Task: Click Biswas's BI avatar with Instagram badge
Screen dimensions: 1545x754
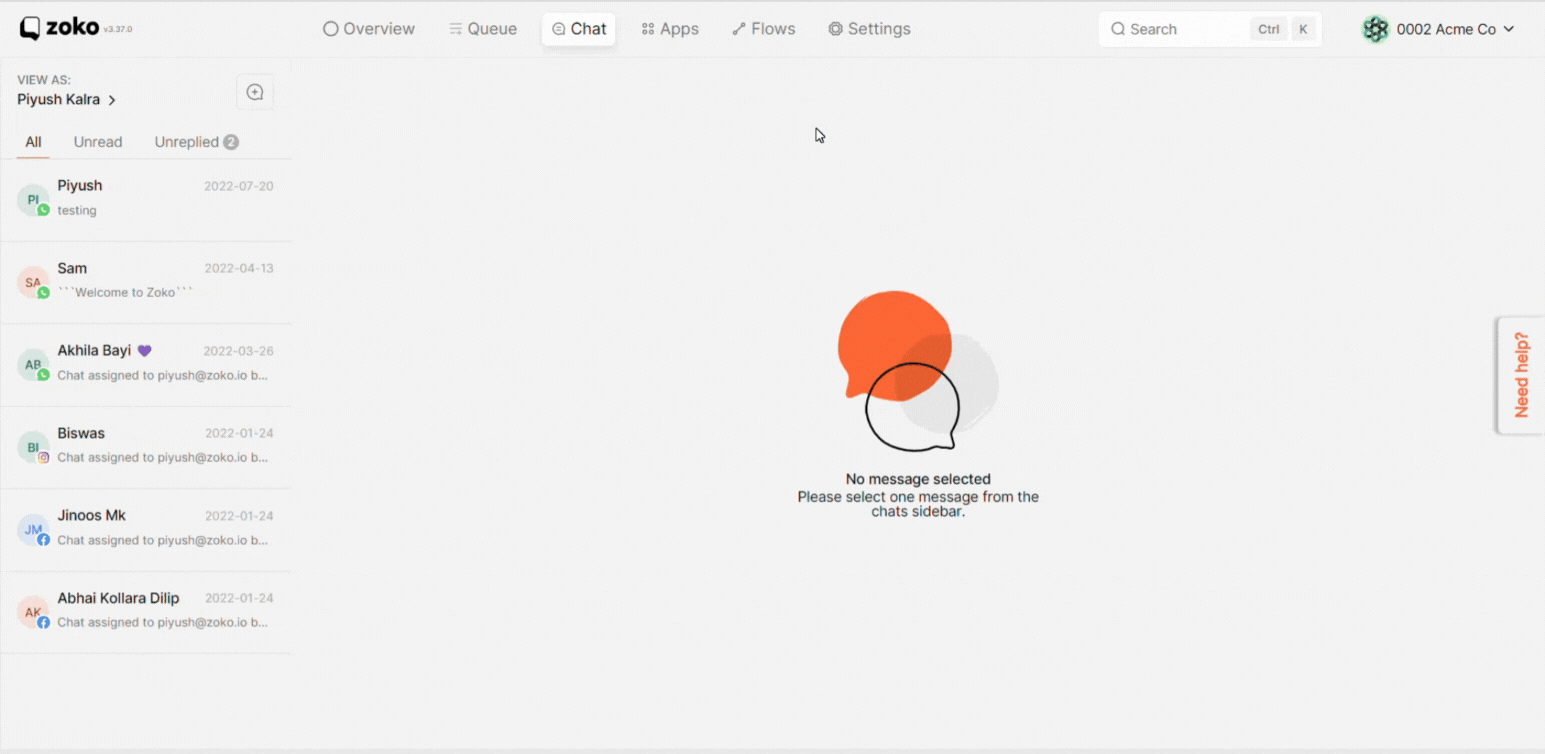Action: point(33,447)
